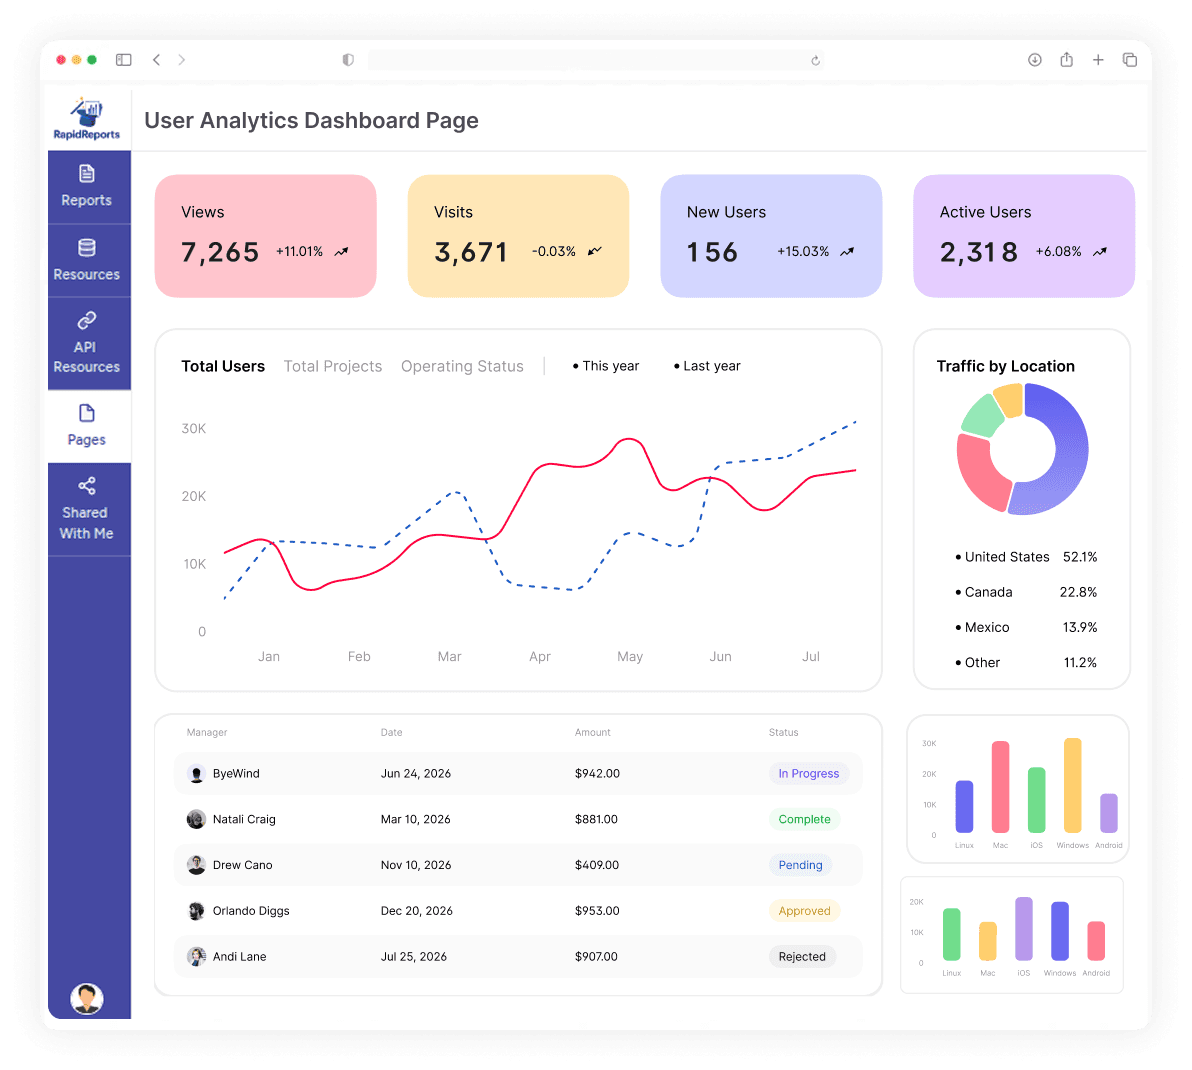Screen dimensions: 1192x1070
Task: Sort by the Date column header
Action: (x=392, y=733)
